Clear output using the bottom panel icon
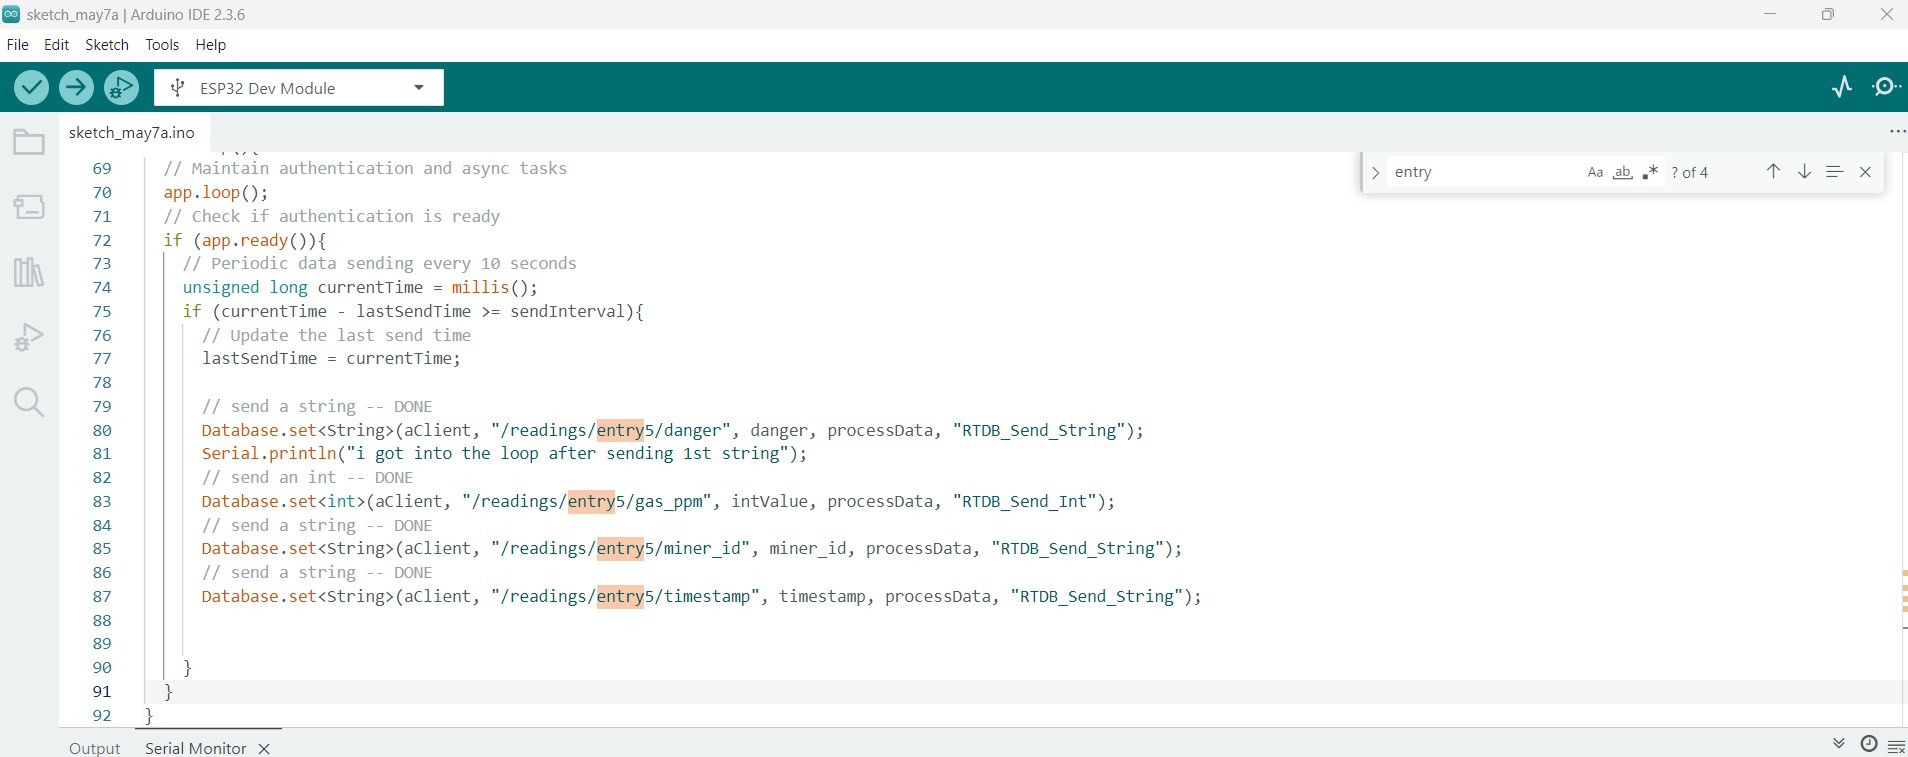Viewport: 1908px width, 757px height. [x=1896, y=747]
